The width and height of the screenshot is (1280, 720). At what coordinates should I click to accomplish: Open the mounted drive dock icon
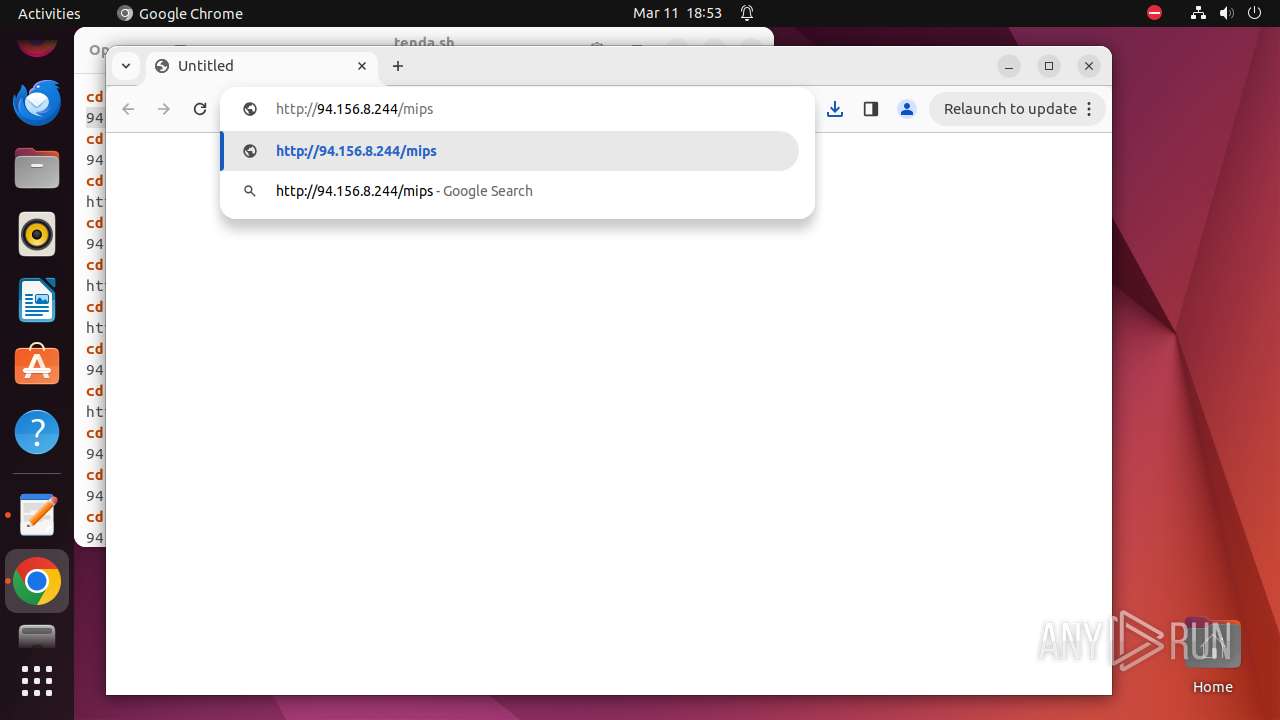(37, 636)
